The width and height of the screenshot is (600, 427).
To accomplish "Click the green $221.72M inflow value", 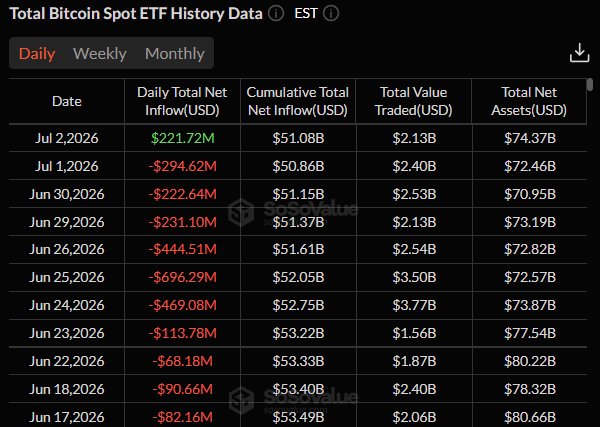I will (x=183, y=138).
